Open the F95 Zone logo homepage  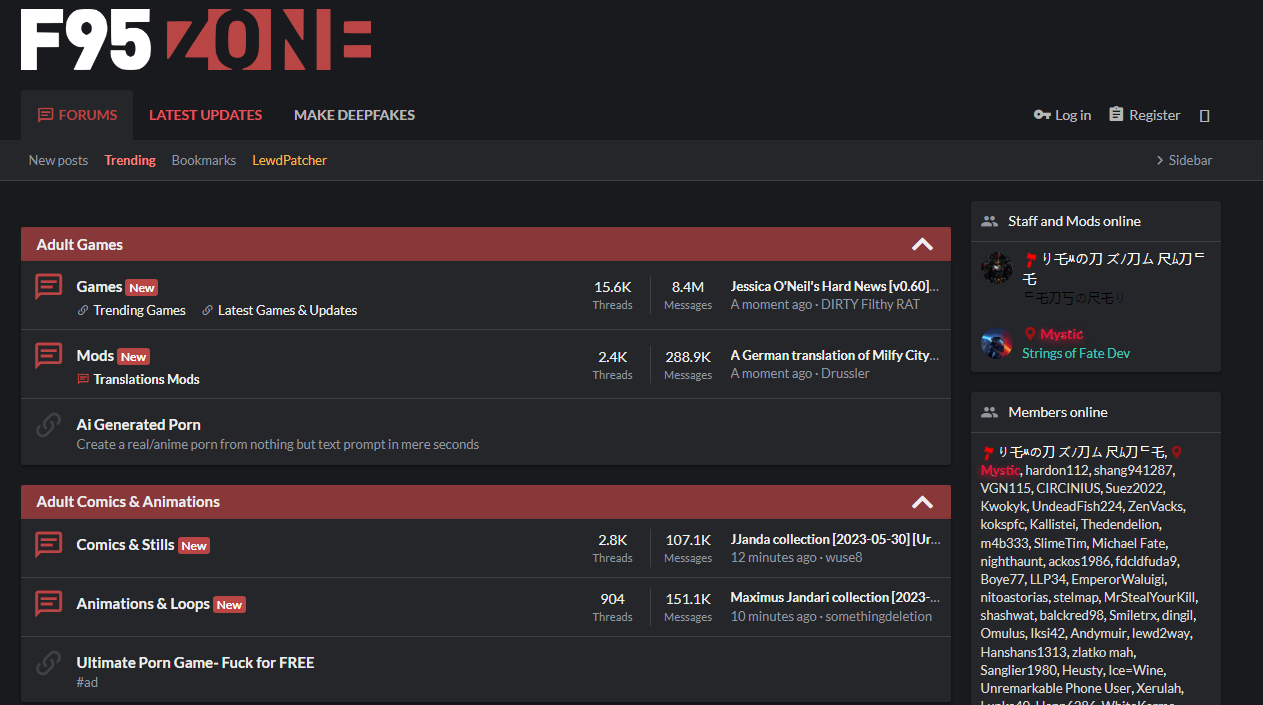coord(196,40)
